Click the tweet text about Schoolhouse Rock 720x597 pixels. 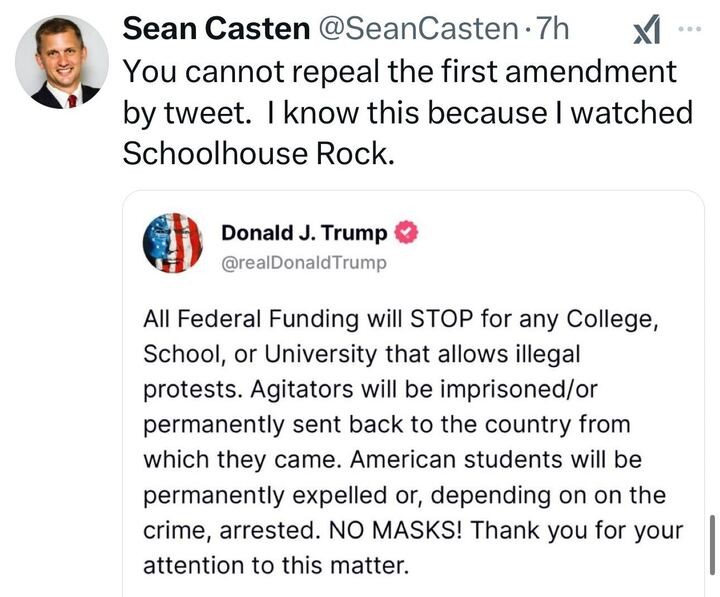pos(407,113)
